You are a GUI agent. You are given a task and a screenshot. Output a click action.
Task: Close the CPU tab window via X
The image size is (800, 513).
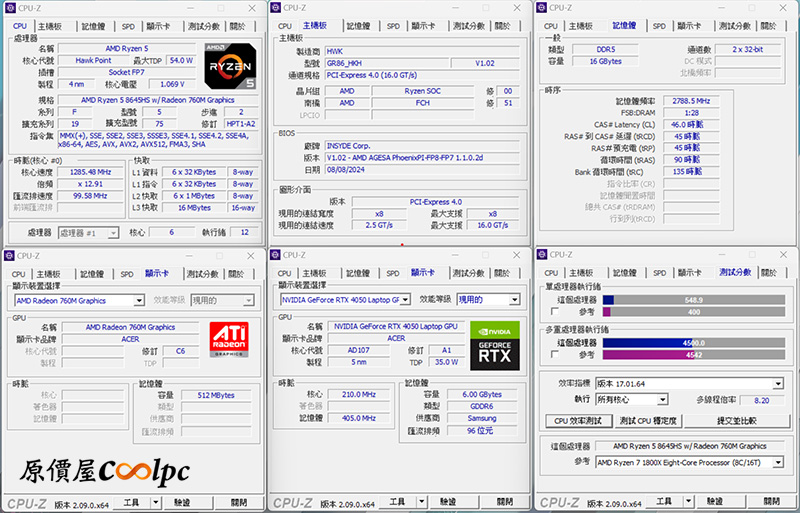pos(252,8)
